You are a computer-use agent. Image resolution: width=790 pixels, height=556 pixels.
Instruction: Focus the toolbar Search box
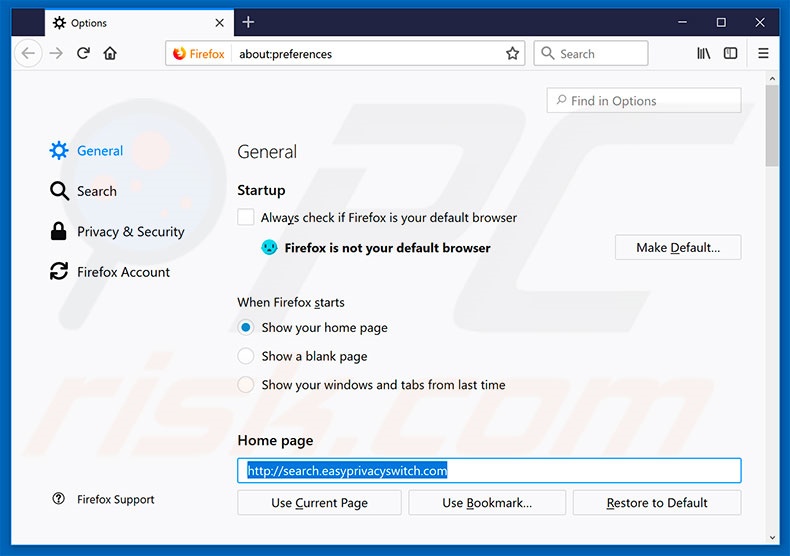click(x=591, y=53)
